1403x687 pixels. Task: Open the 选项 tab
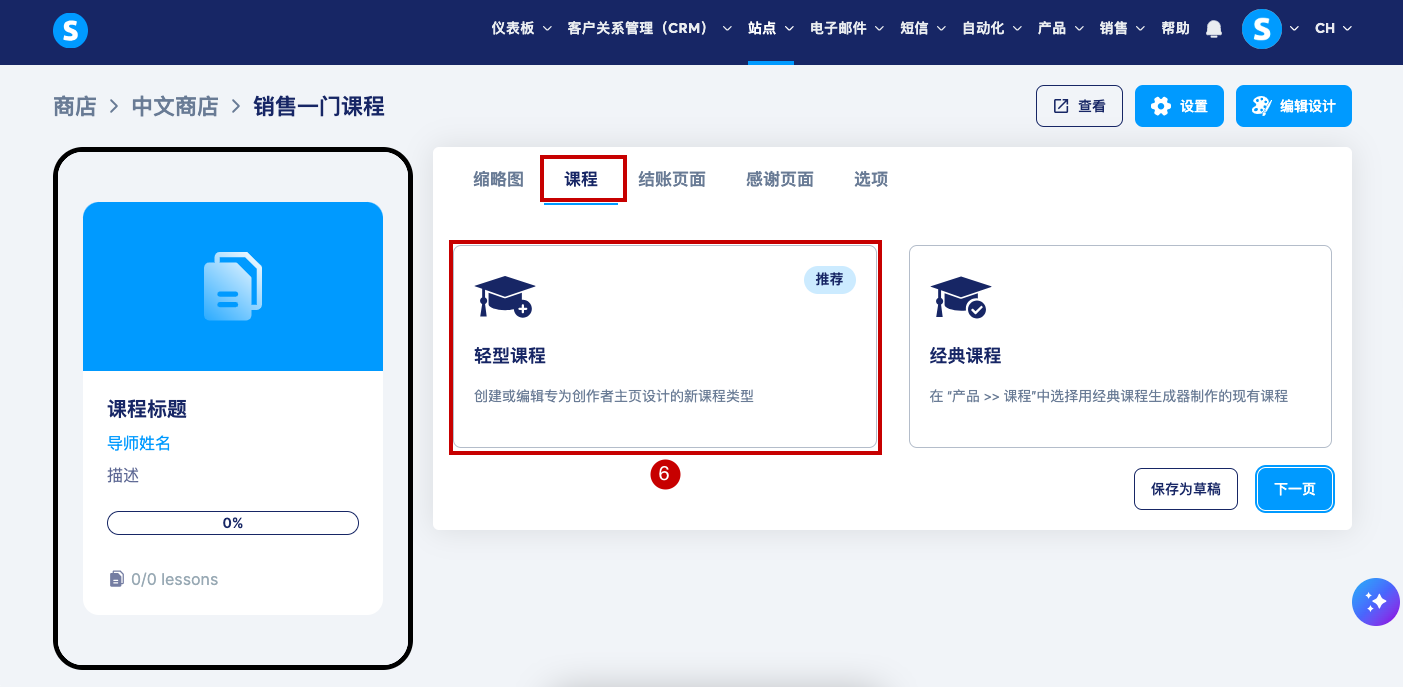pyautogui.click(x=871, y=179)
